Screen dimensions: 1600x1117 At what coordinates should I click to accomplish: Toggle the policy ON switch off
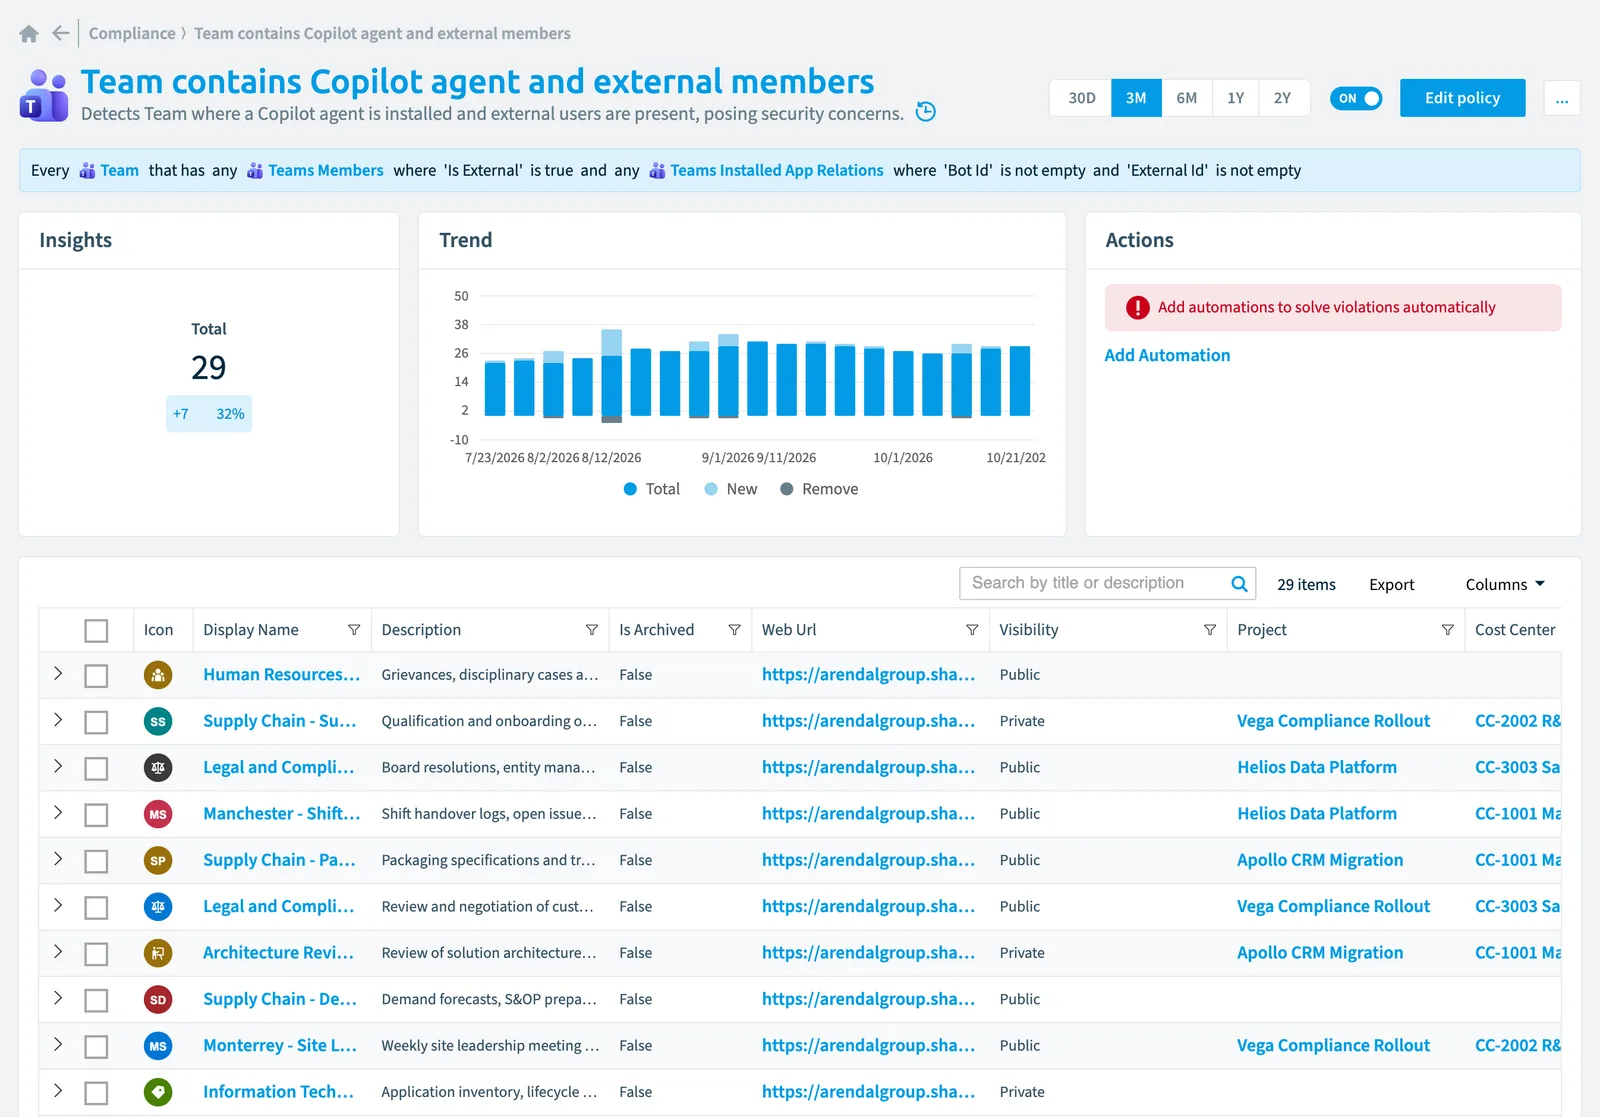(1356, 98)
